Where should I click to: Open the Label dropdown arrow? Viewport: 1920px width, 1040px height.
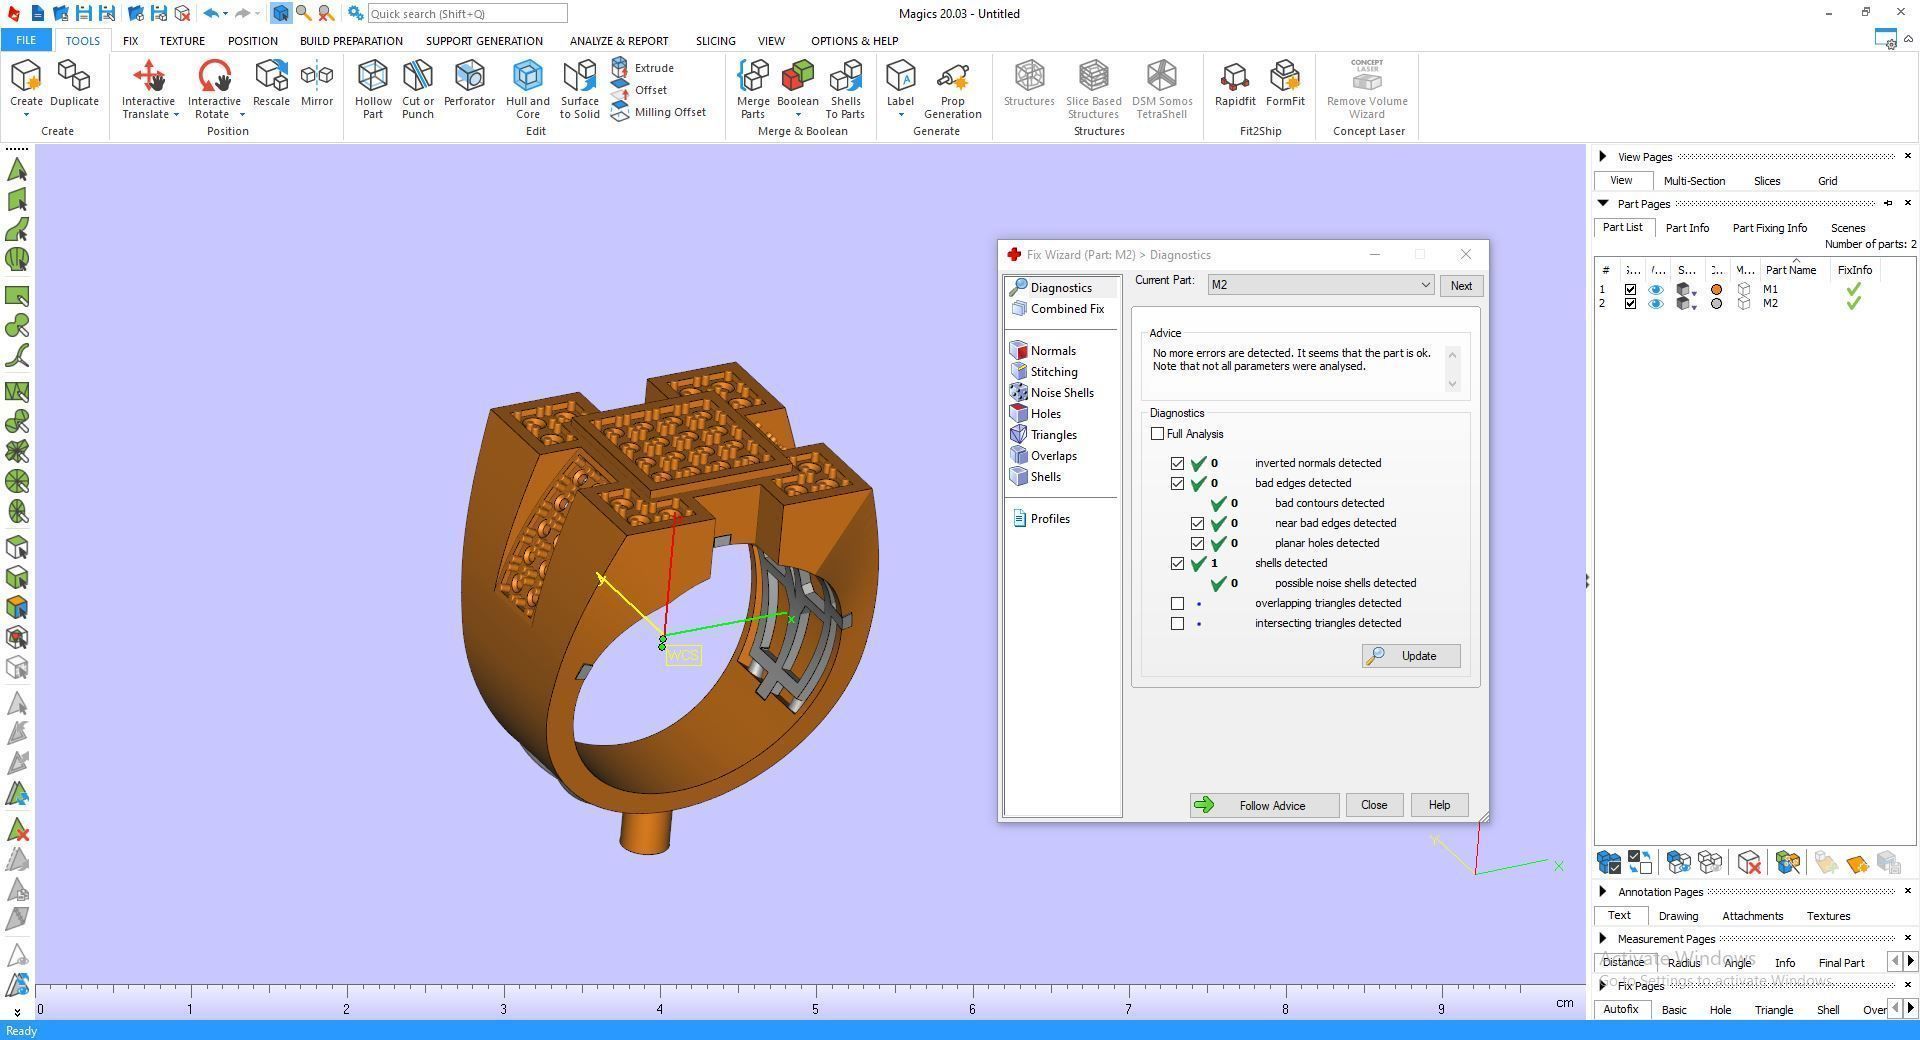tap(900, 115)
